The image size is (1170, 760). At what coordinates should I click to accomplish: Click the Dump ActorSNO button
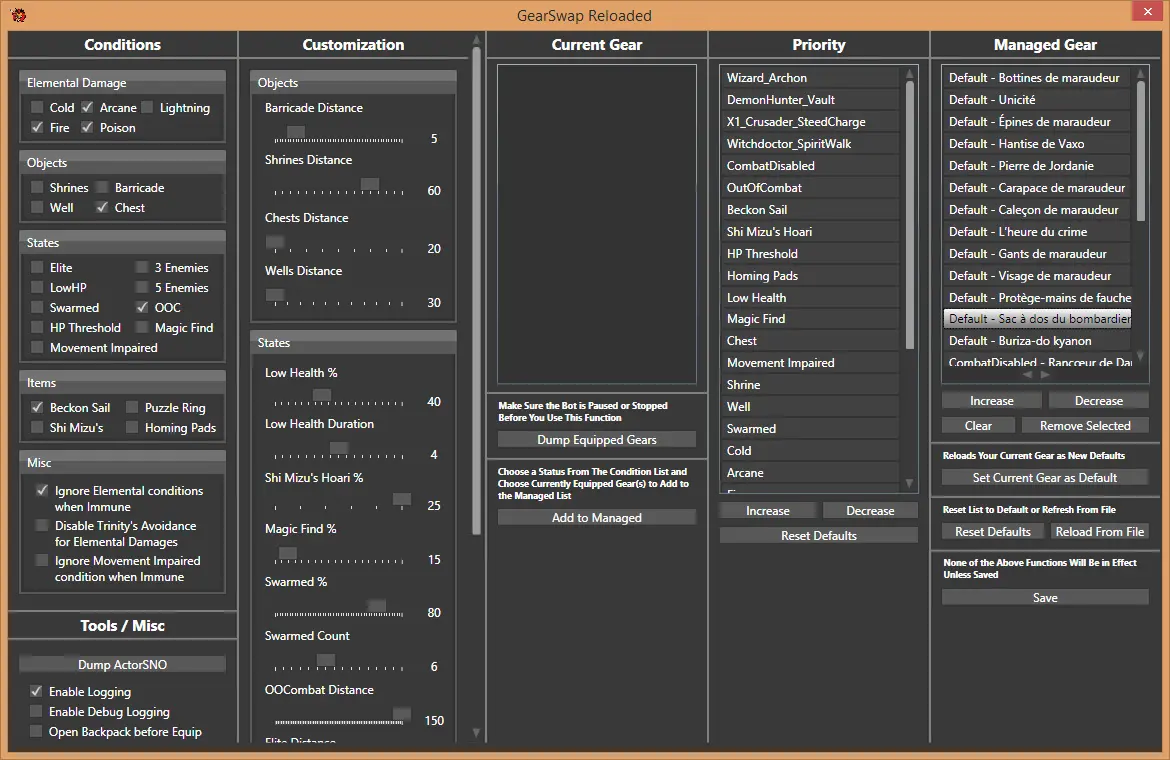122,665
